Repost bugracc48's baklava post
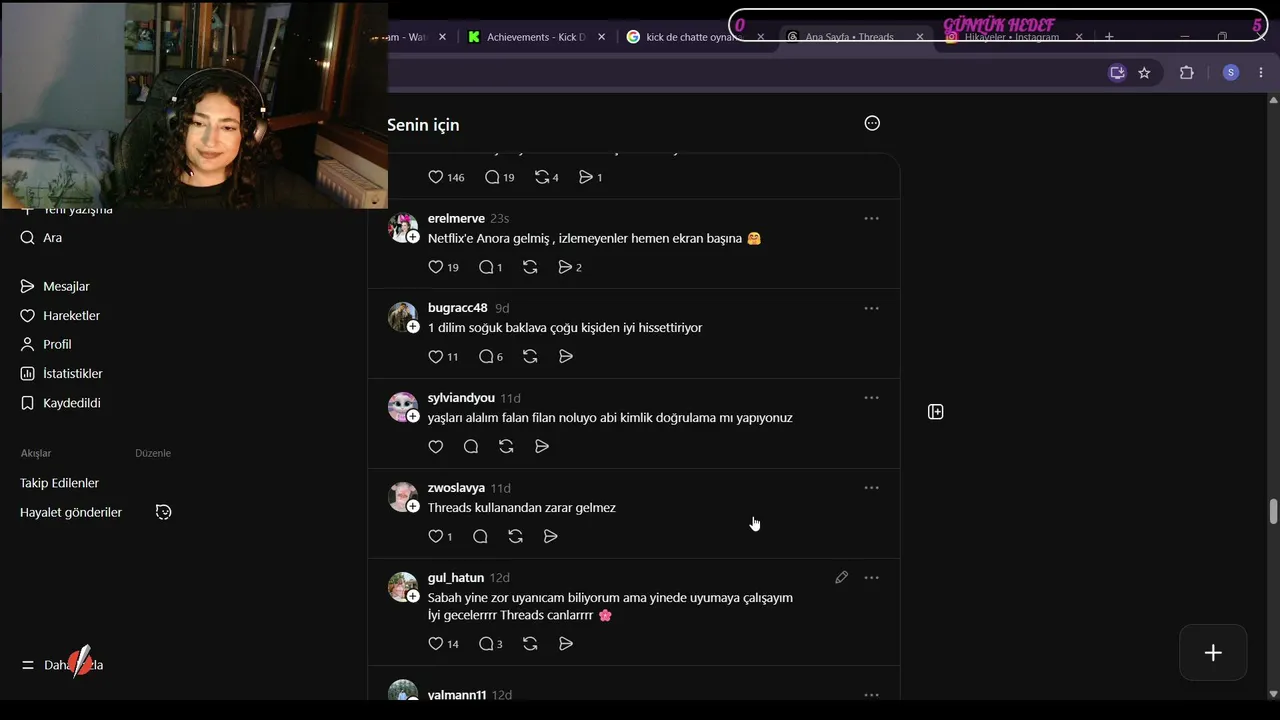This screenshot has width=1280, height=720. (x=530, y=357)
